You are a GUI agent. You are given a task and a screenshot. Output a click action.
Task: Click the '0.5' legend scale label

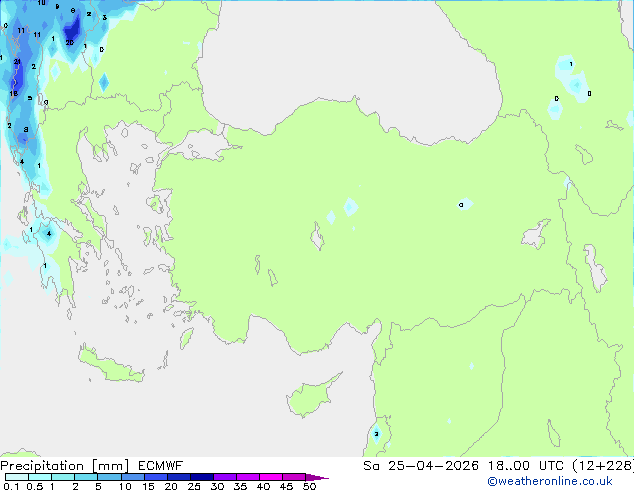[34, 486]
